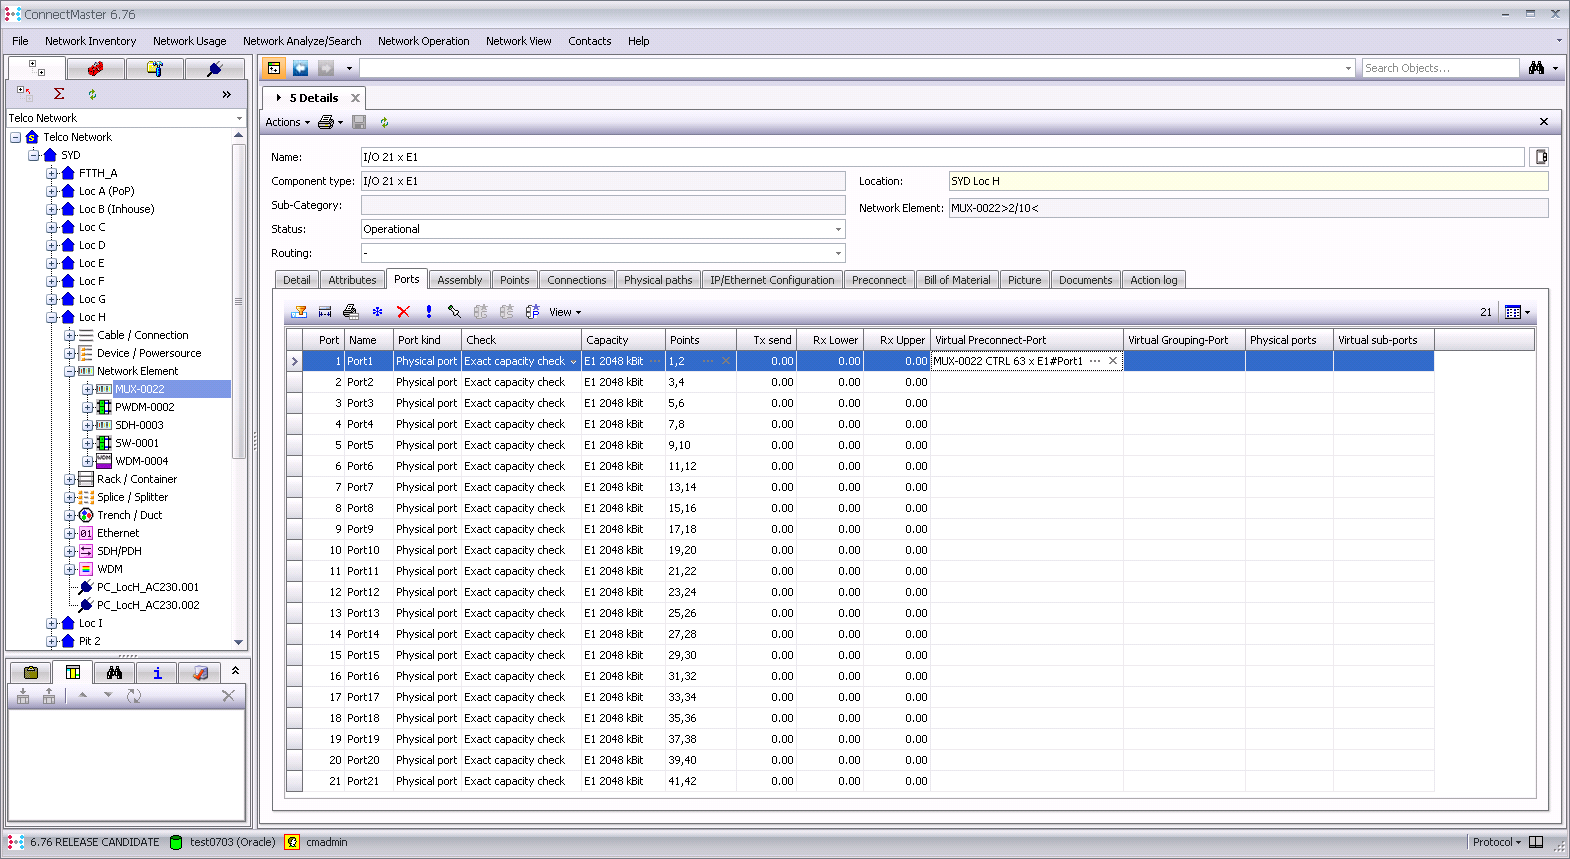Switch to the Action log tab
Image resolution: width=1570 pixels, height=859 pixels.
point(1154,280)
